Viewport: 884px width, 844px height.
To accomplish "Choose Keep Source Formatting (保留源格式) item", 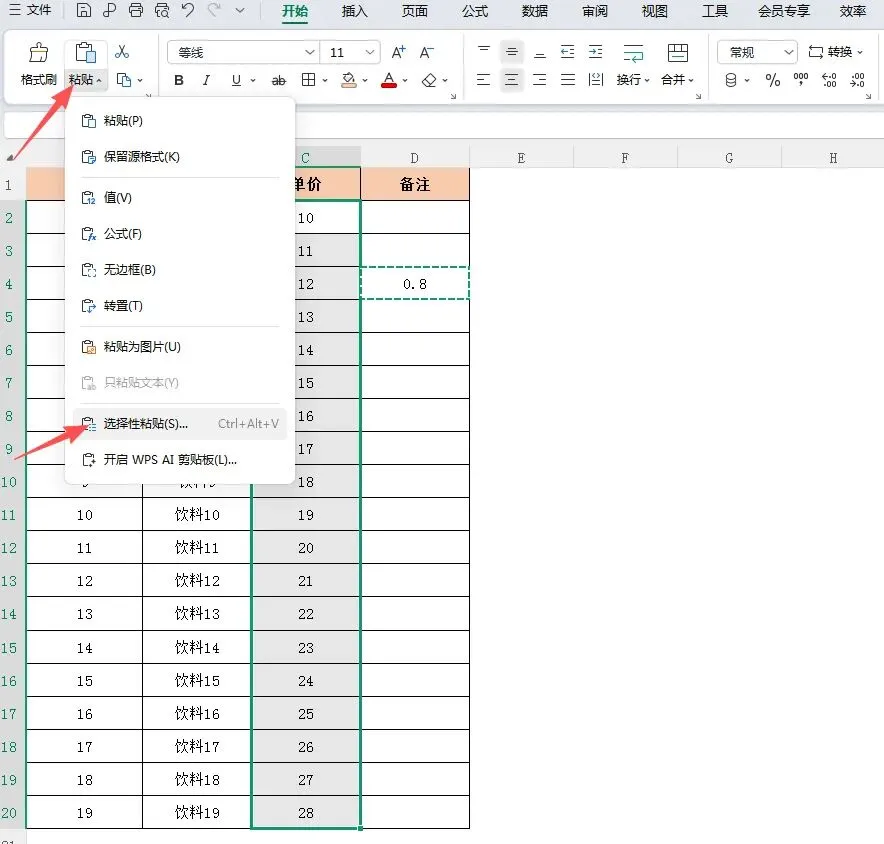I will click(180, 157).
